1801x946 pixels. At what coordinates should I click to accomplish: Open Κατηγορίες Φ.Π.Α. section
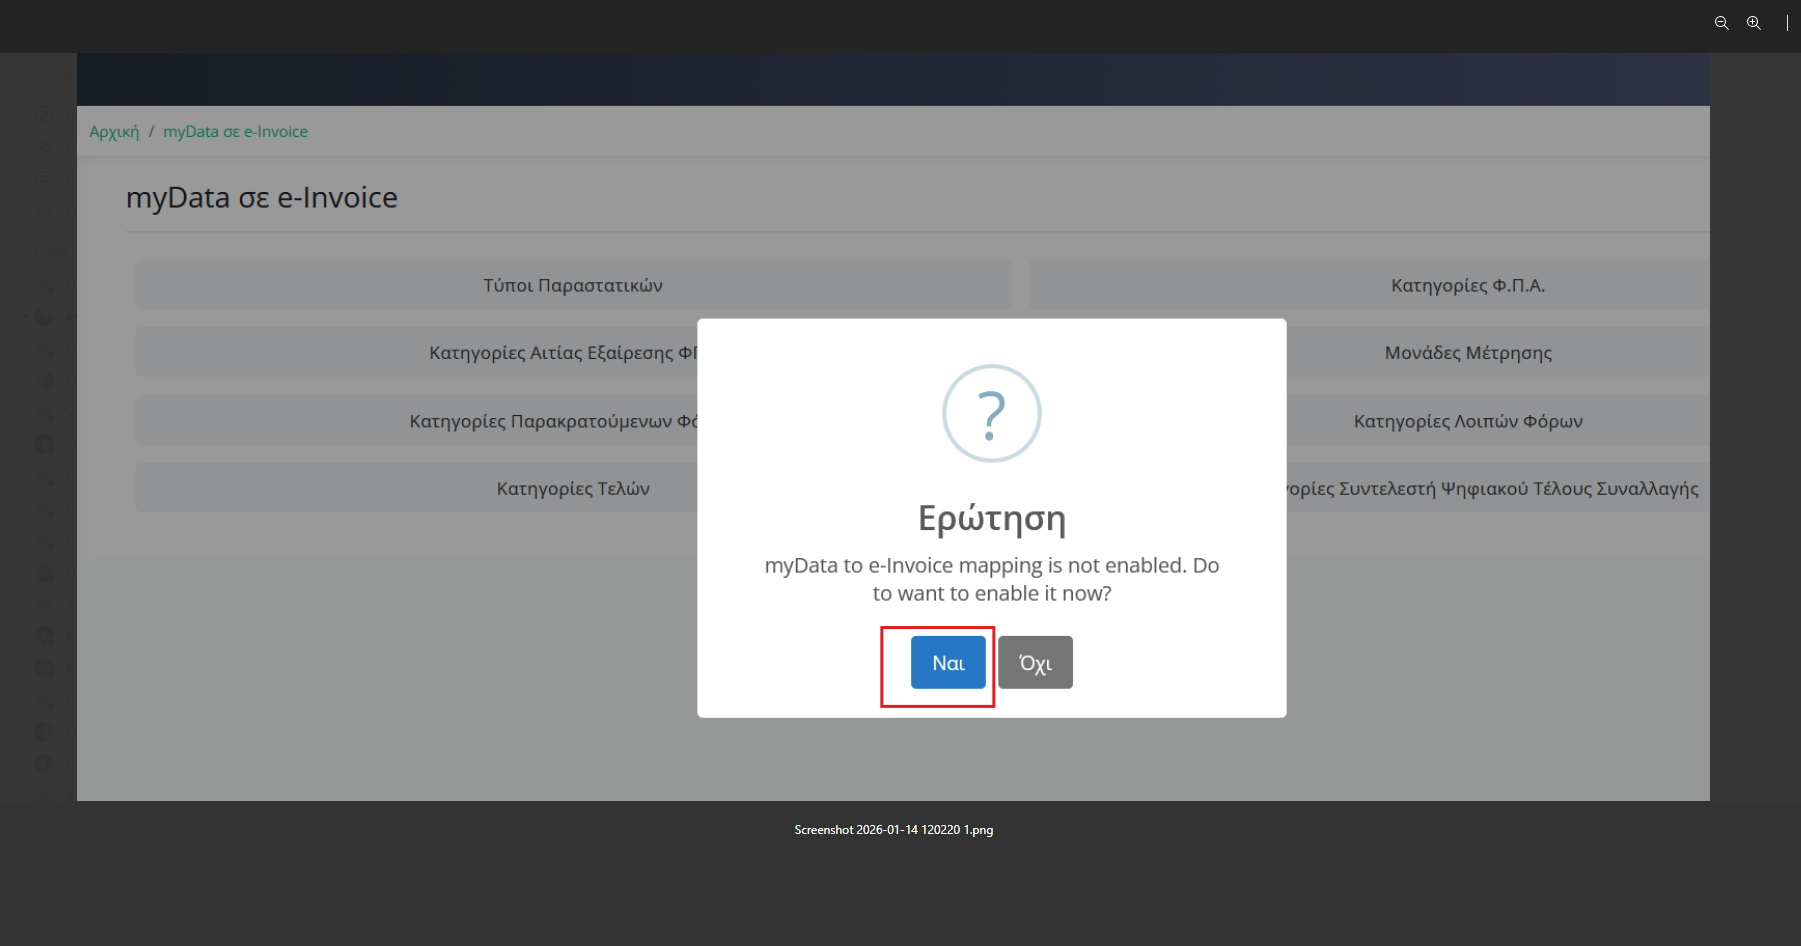tap(1467, 285)
